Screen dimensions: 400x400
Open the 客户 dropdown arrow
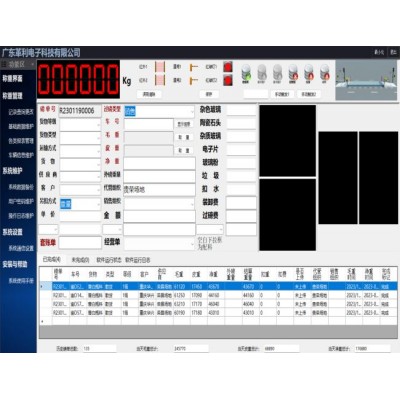coord(98,190)
